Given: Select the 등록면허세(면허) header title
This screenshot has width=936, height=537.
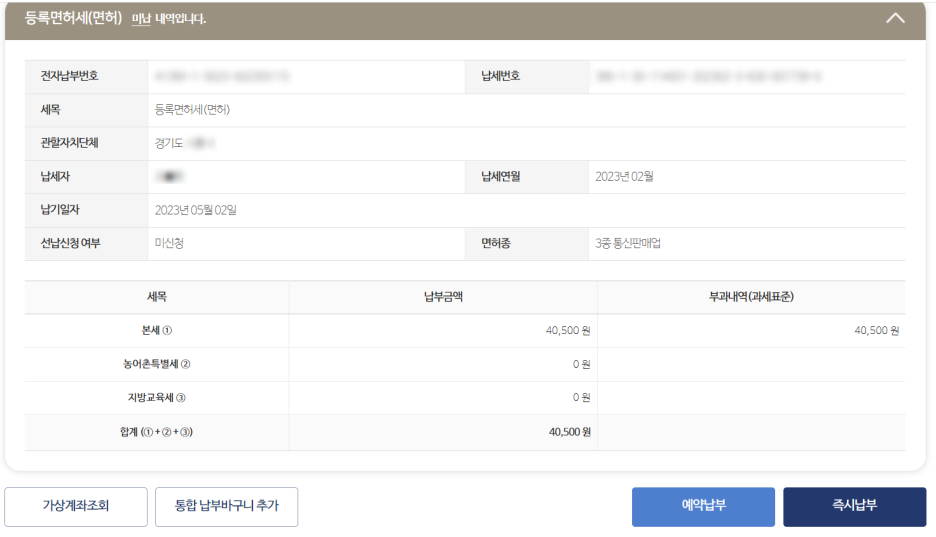Looking at the screenshot, I should pos(73,18).
